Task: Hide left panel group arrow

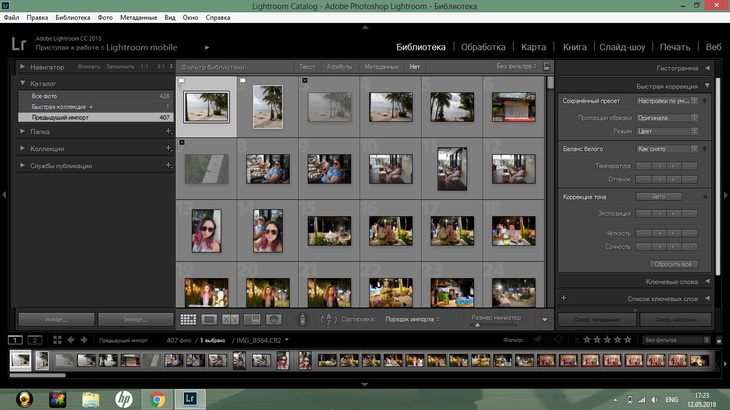Action: click(4, 195)
